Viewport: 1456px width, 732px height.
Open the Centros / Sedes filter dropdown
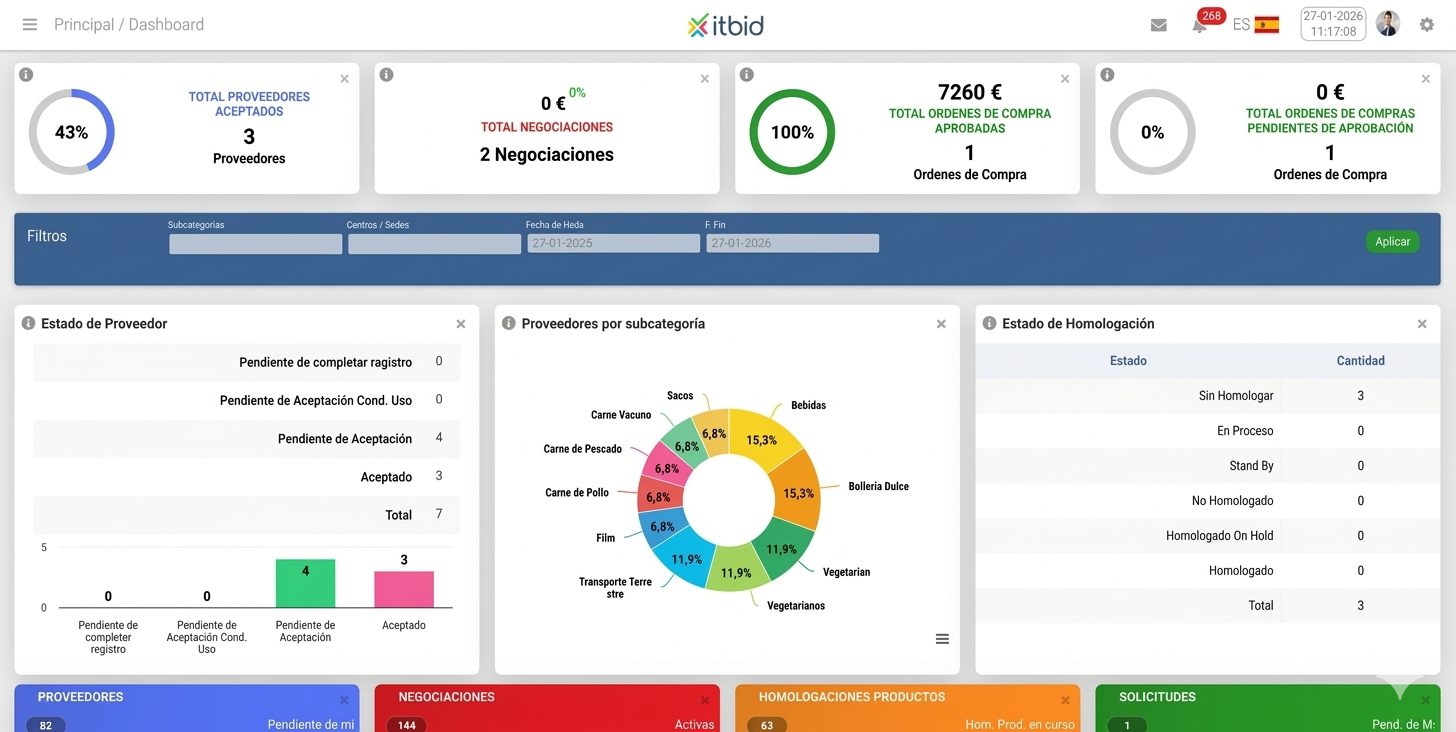point(434,243)
